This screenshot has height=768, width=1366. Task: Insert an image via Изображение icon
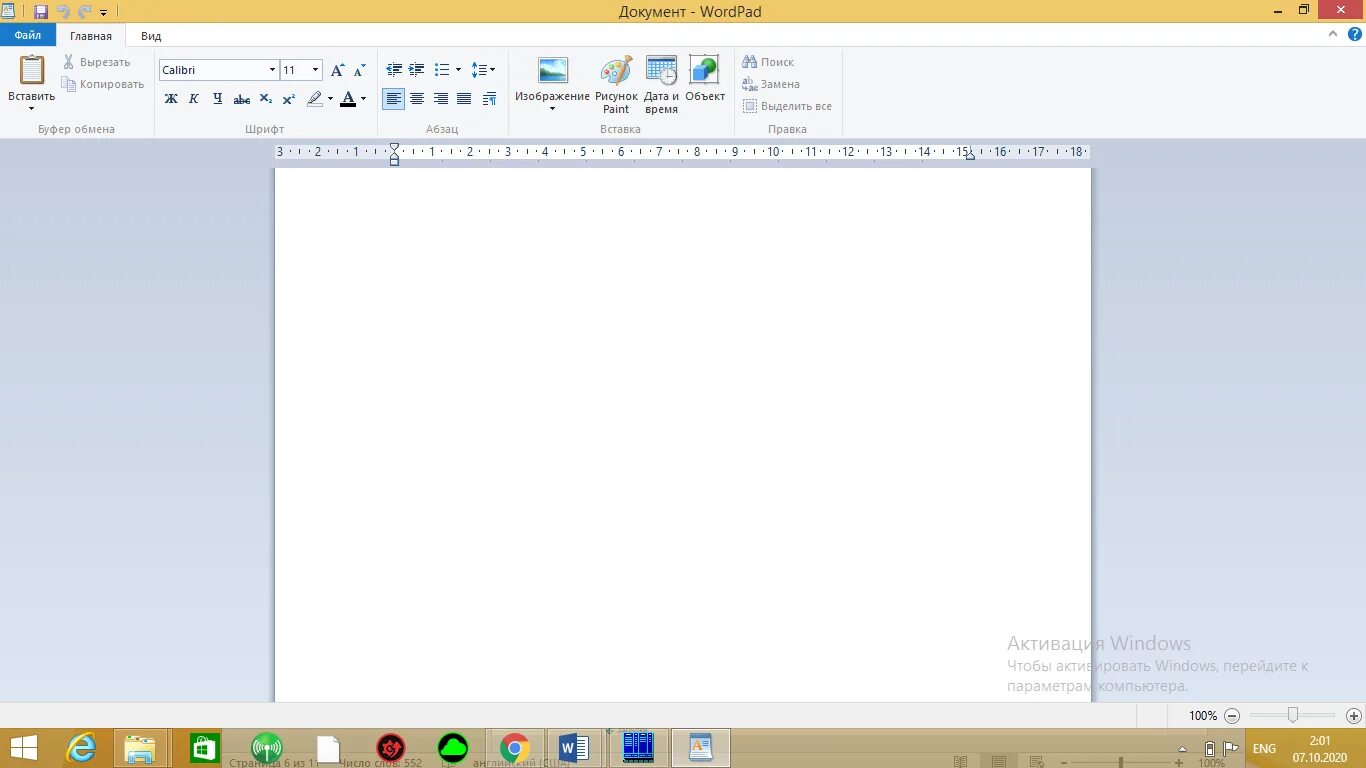pos(553,71)
